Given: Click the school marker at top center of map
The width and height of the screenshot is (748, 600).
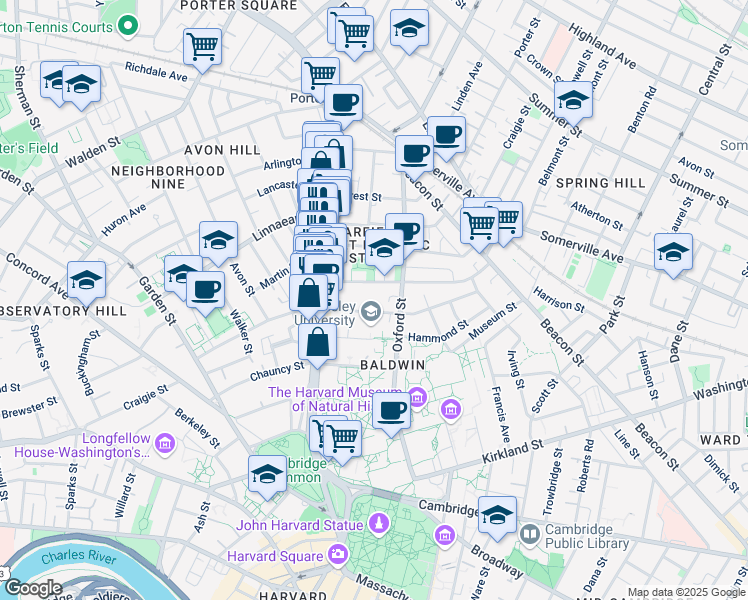Looking at the screenshot, I should tap(409, 31).
